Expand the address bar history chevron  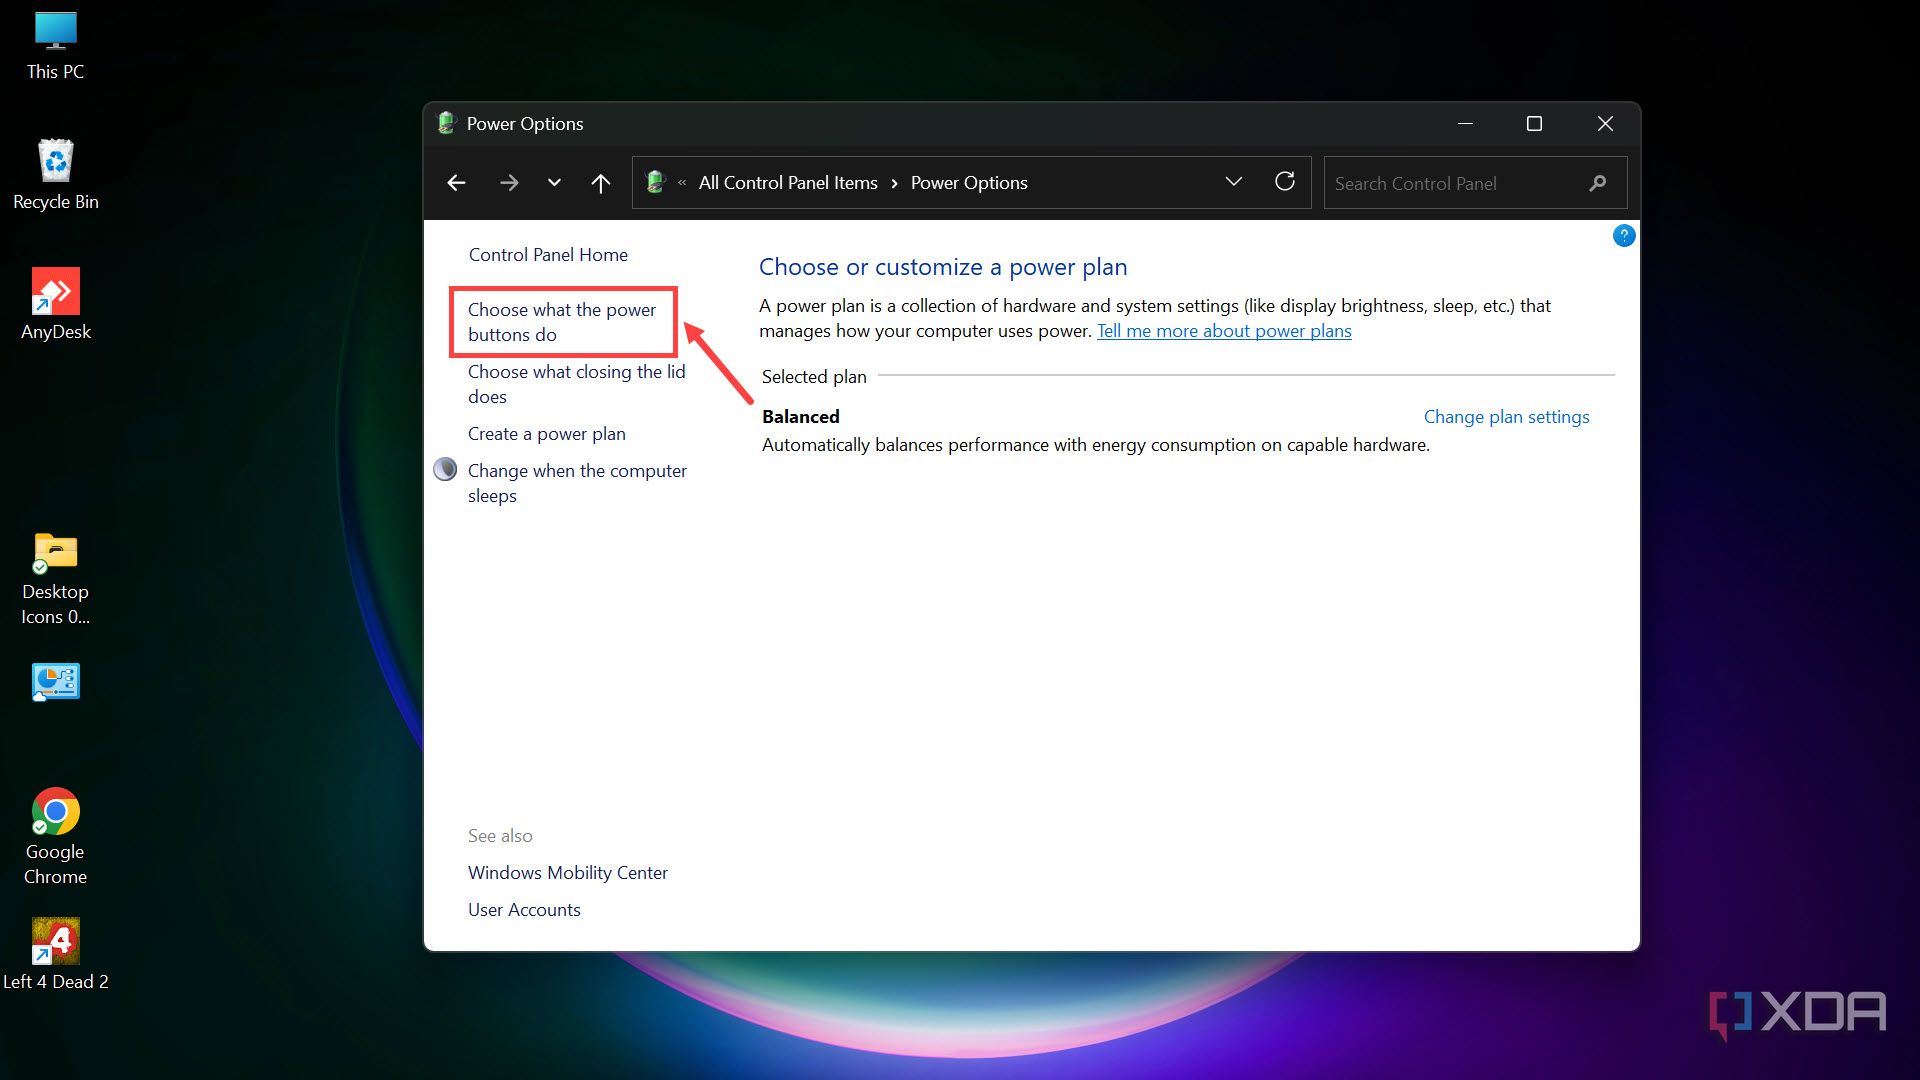(1233, 182)
